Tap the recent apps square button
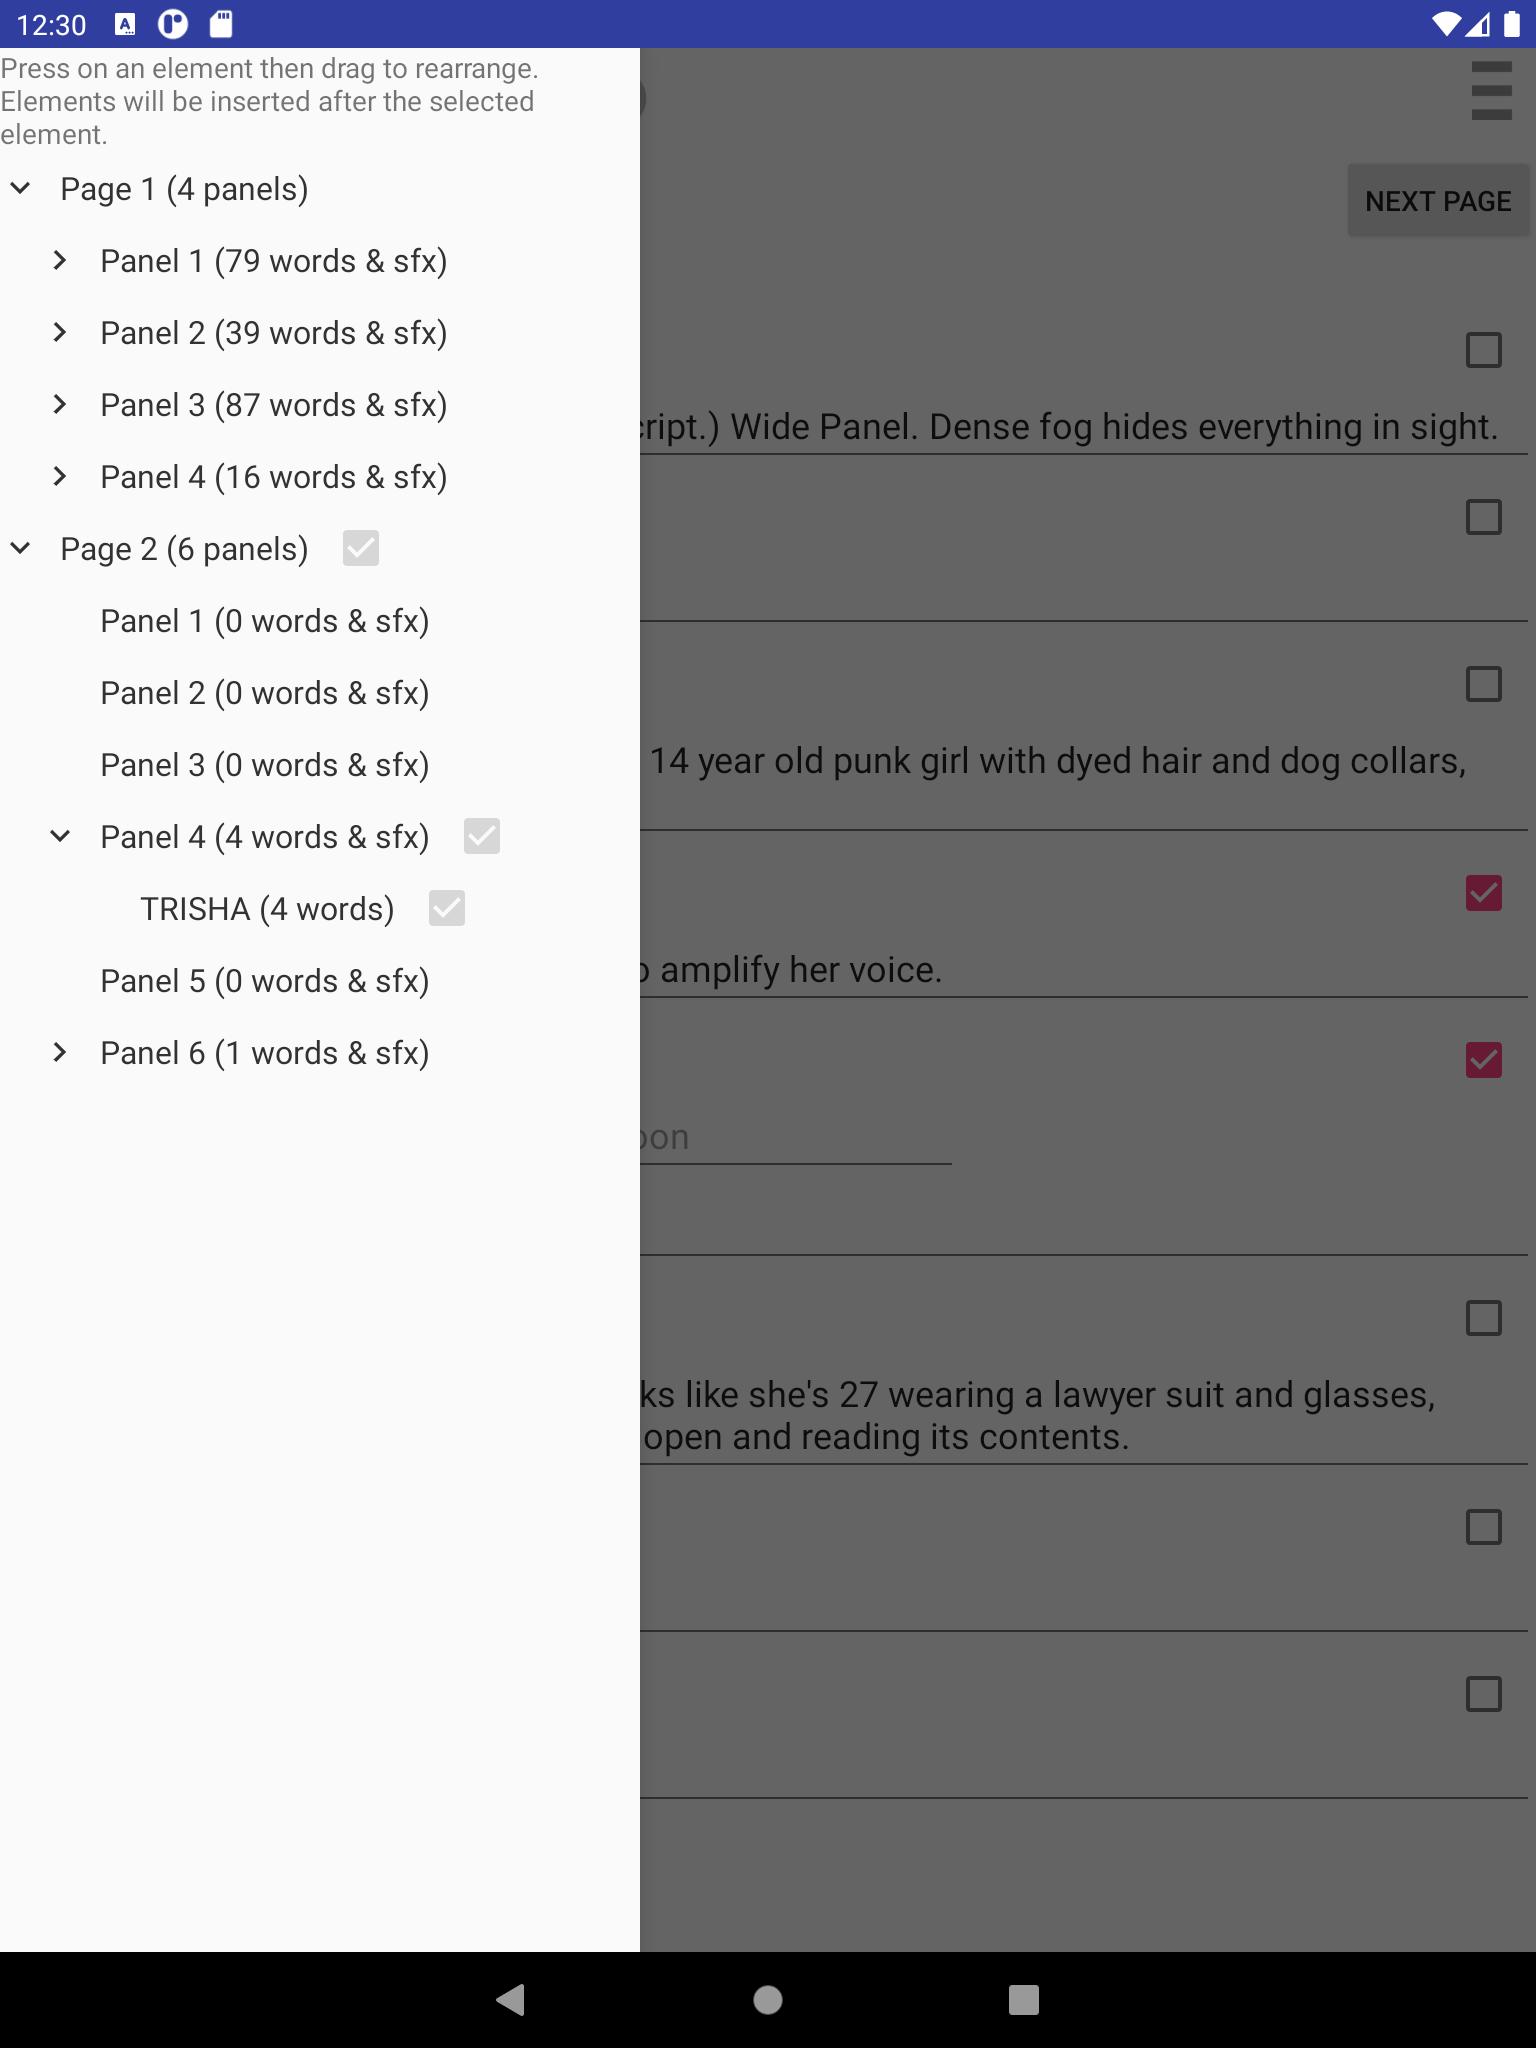The width and height of the screenshot is (1536, 2048). [x=1023, y=2000]
